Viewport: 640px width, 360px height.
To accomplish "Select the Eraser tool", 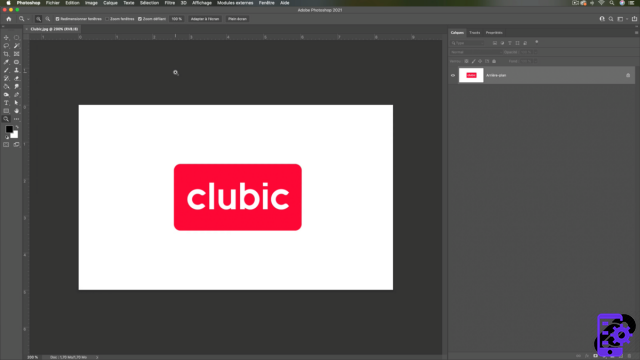I will [x=17, y=78].
